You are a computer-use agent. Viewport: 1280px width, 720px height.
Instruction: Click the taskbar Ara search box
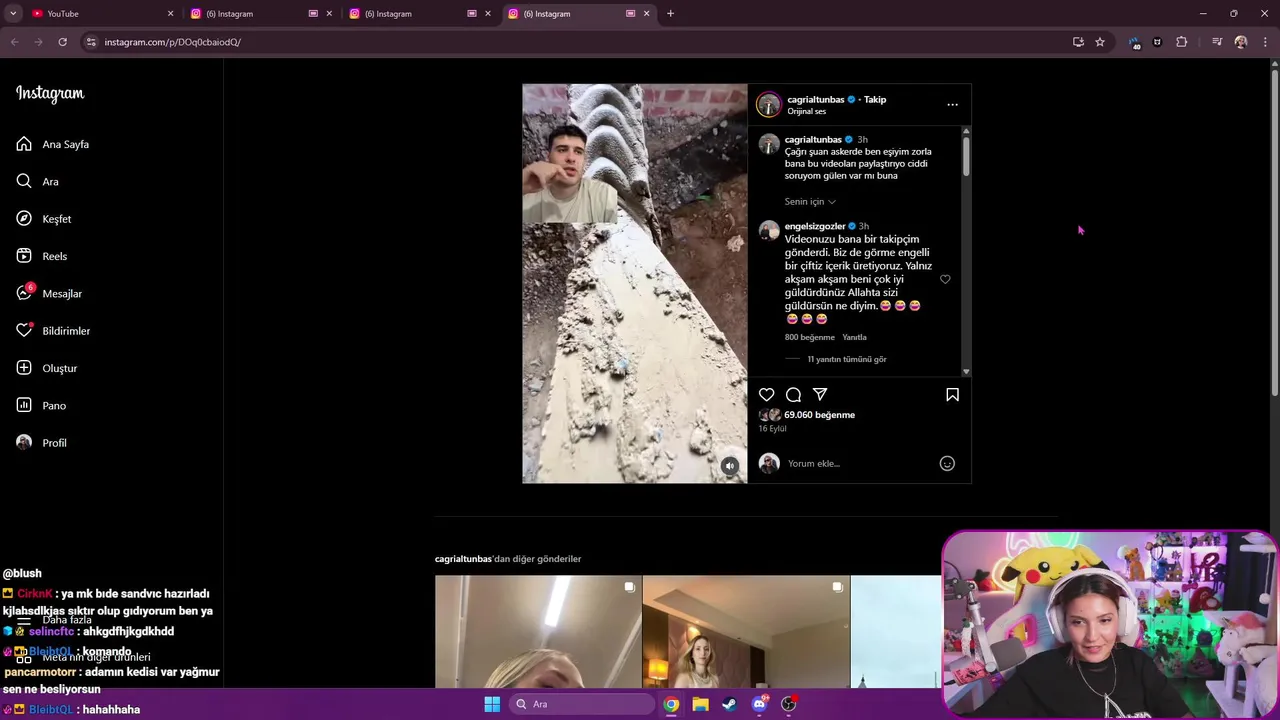[x=581, y=704]
